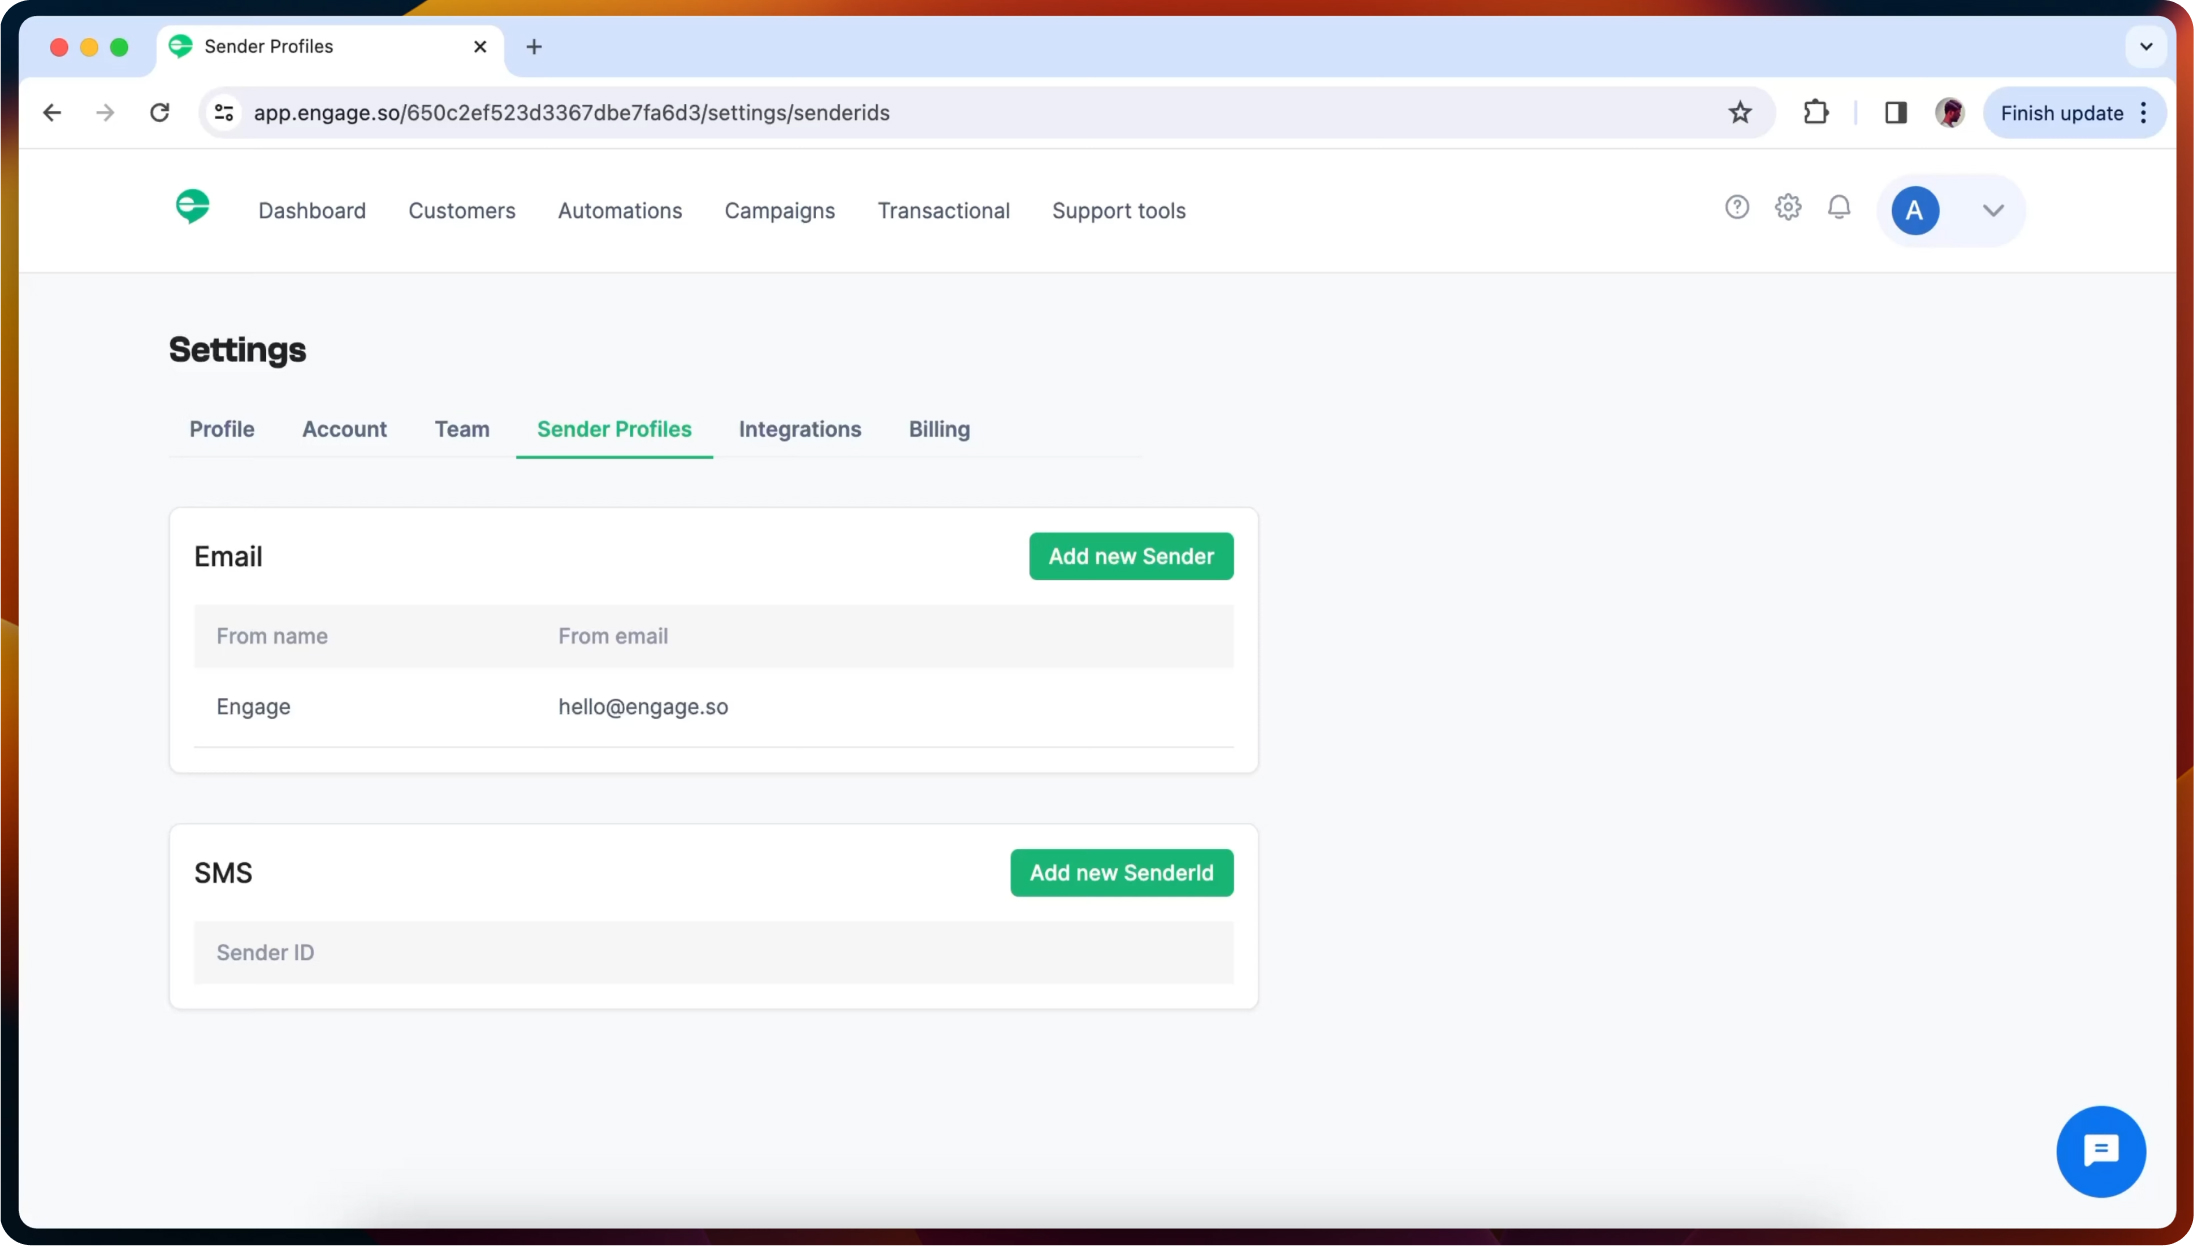Open the browser extensions puzzle icon
The height and width of the screenshot is (1246, 2194).
1816,112
